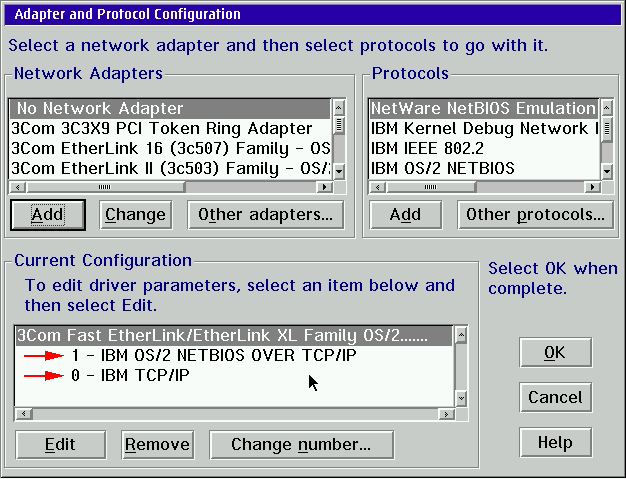Click Add button under Network Adapters
Image resolution: width=626 pixels, height=479 pixels.
coord(48,215)
